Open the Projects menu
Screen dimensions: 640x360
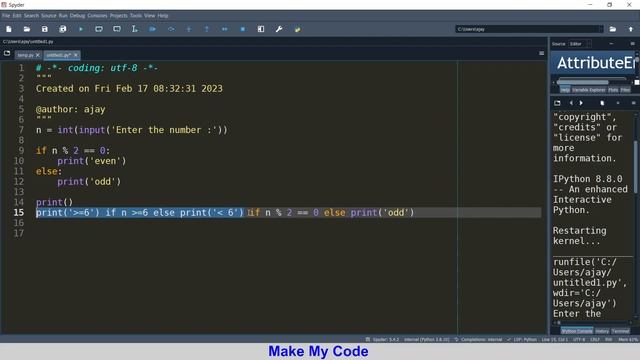tap(119, 16)
